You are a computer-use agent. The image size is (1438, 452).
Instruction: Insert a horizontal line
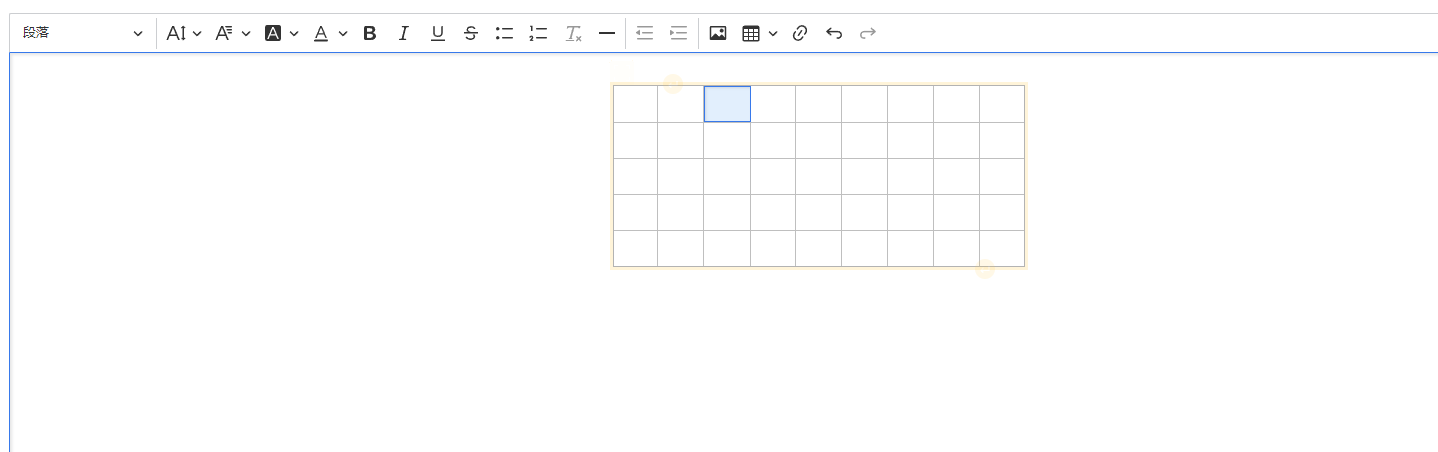click(606, 33)
